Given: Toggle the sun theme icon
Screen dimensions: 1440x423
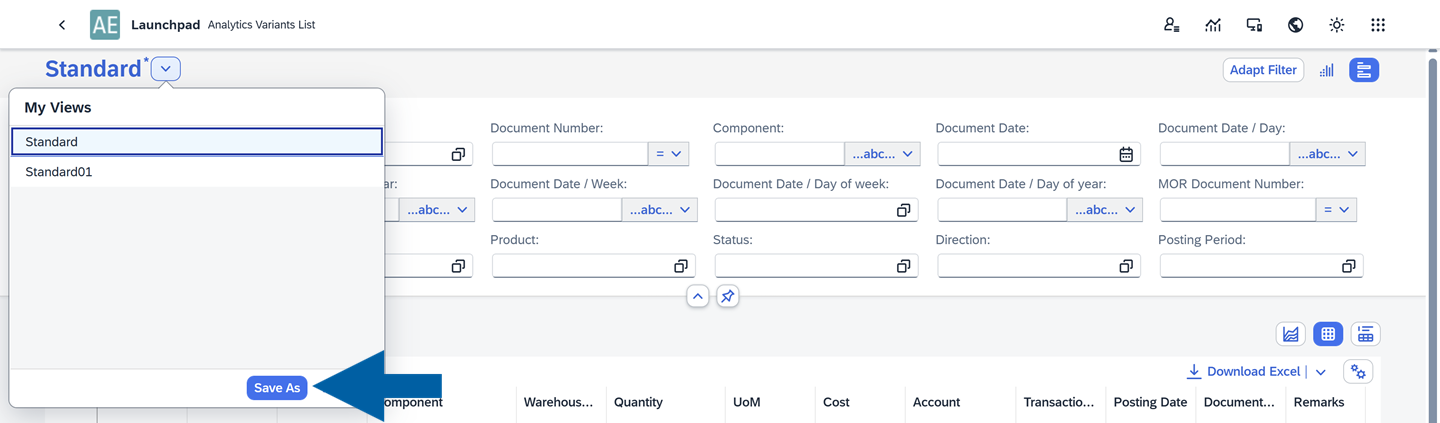Looking at the screenshot, I should click(x=1336, y=25).
